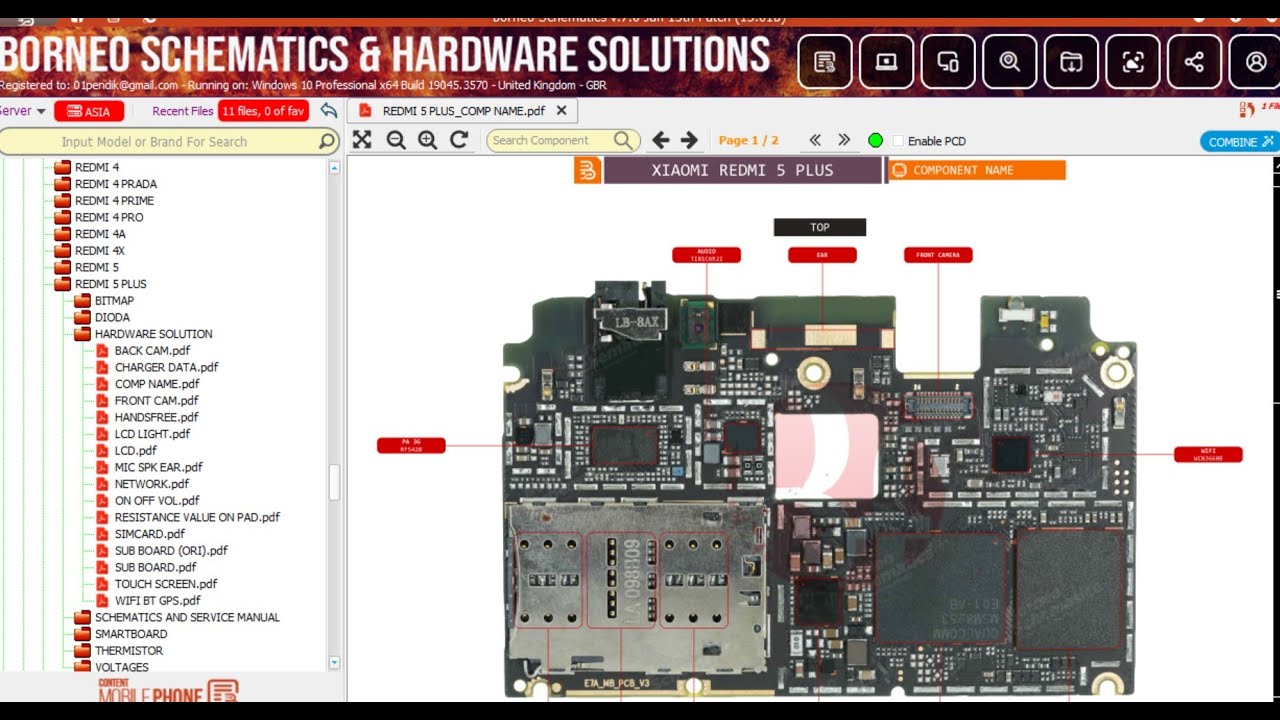1280x720 pixels.
Task: Collapse the HARDWARE SOLUTION folder
Action: click(x=82, y=334)
